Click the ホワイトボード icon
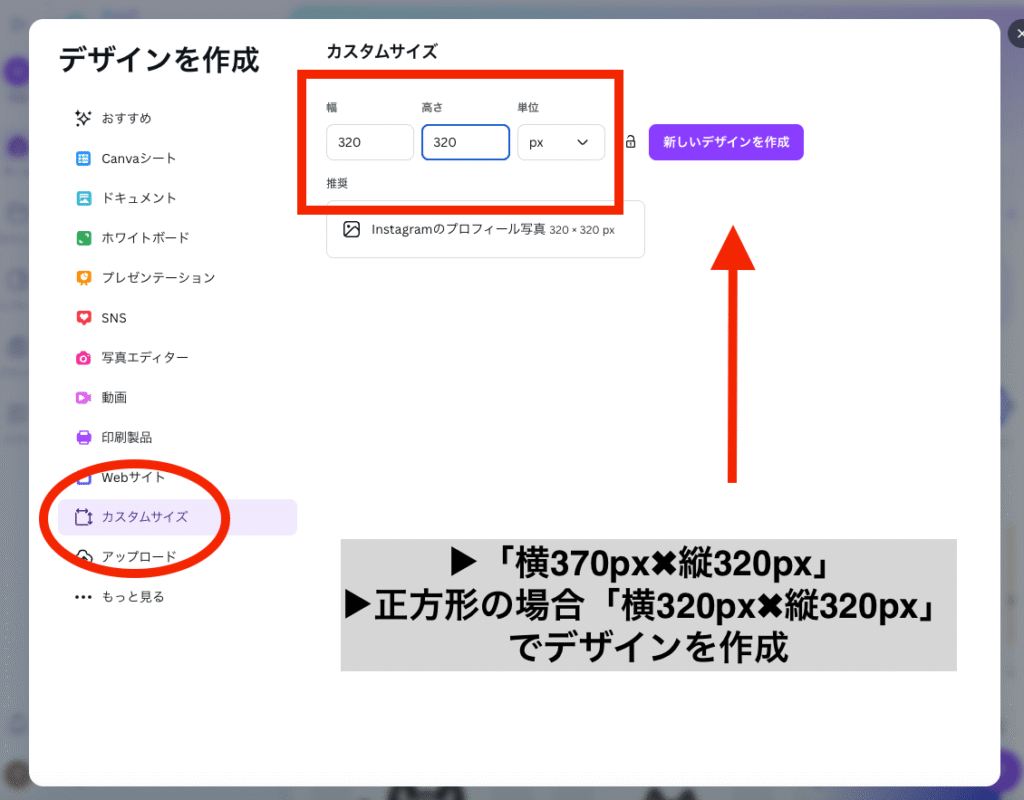The height and width of the screenshot is (800, 1024). click(x=84, y=238)
